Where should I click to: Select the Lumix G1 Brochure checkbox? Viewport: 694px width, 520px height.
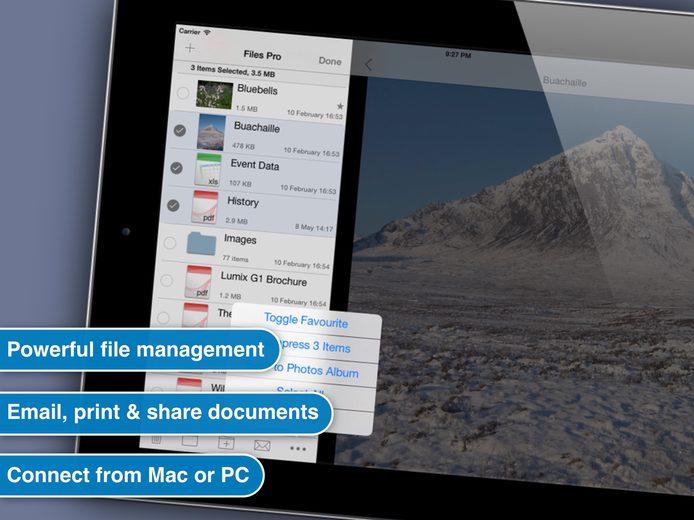(x=166, y=280)
